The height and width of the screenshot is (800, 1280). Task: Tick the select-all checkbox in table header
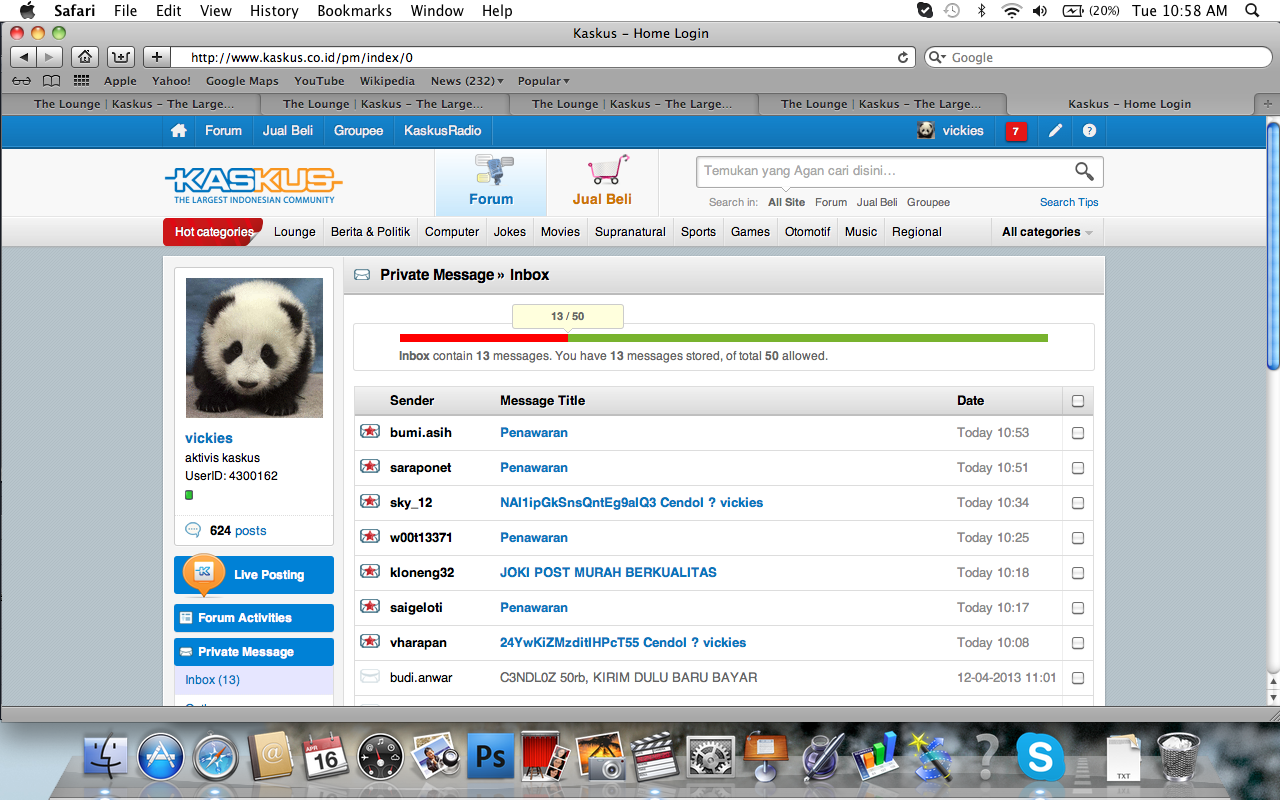tap(1077, 401)
